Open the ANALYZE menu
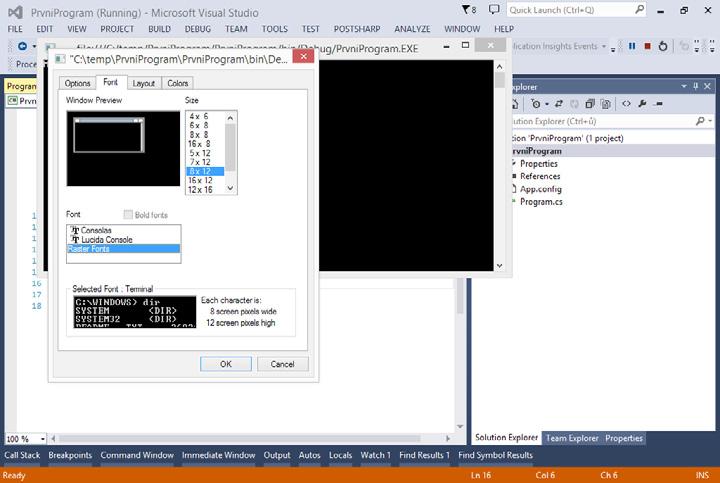720x483 pixels. click(412, 29)
